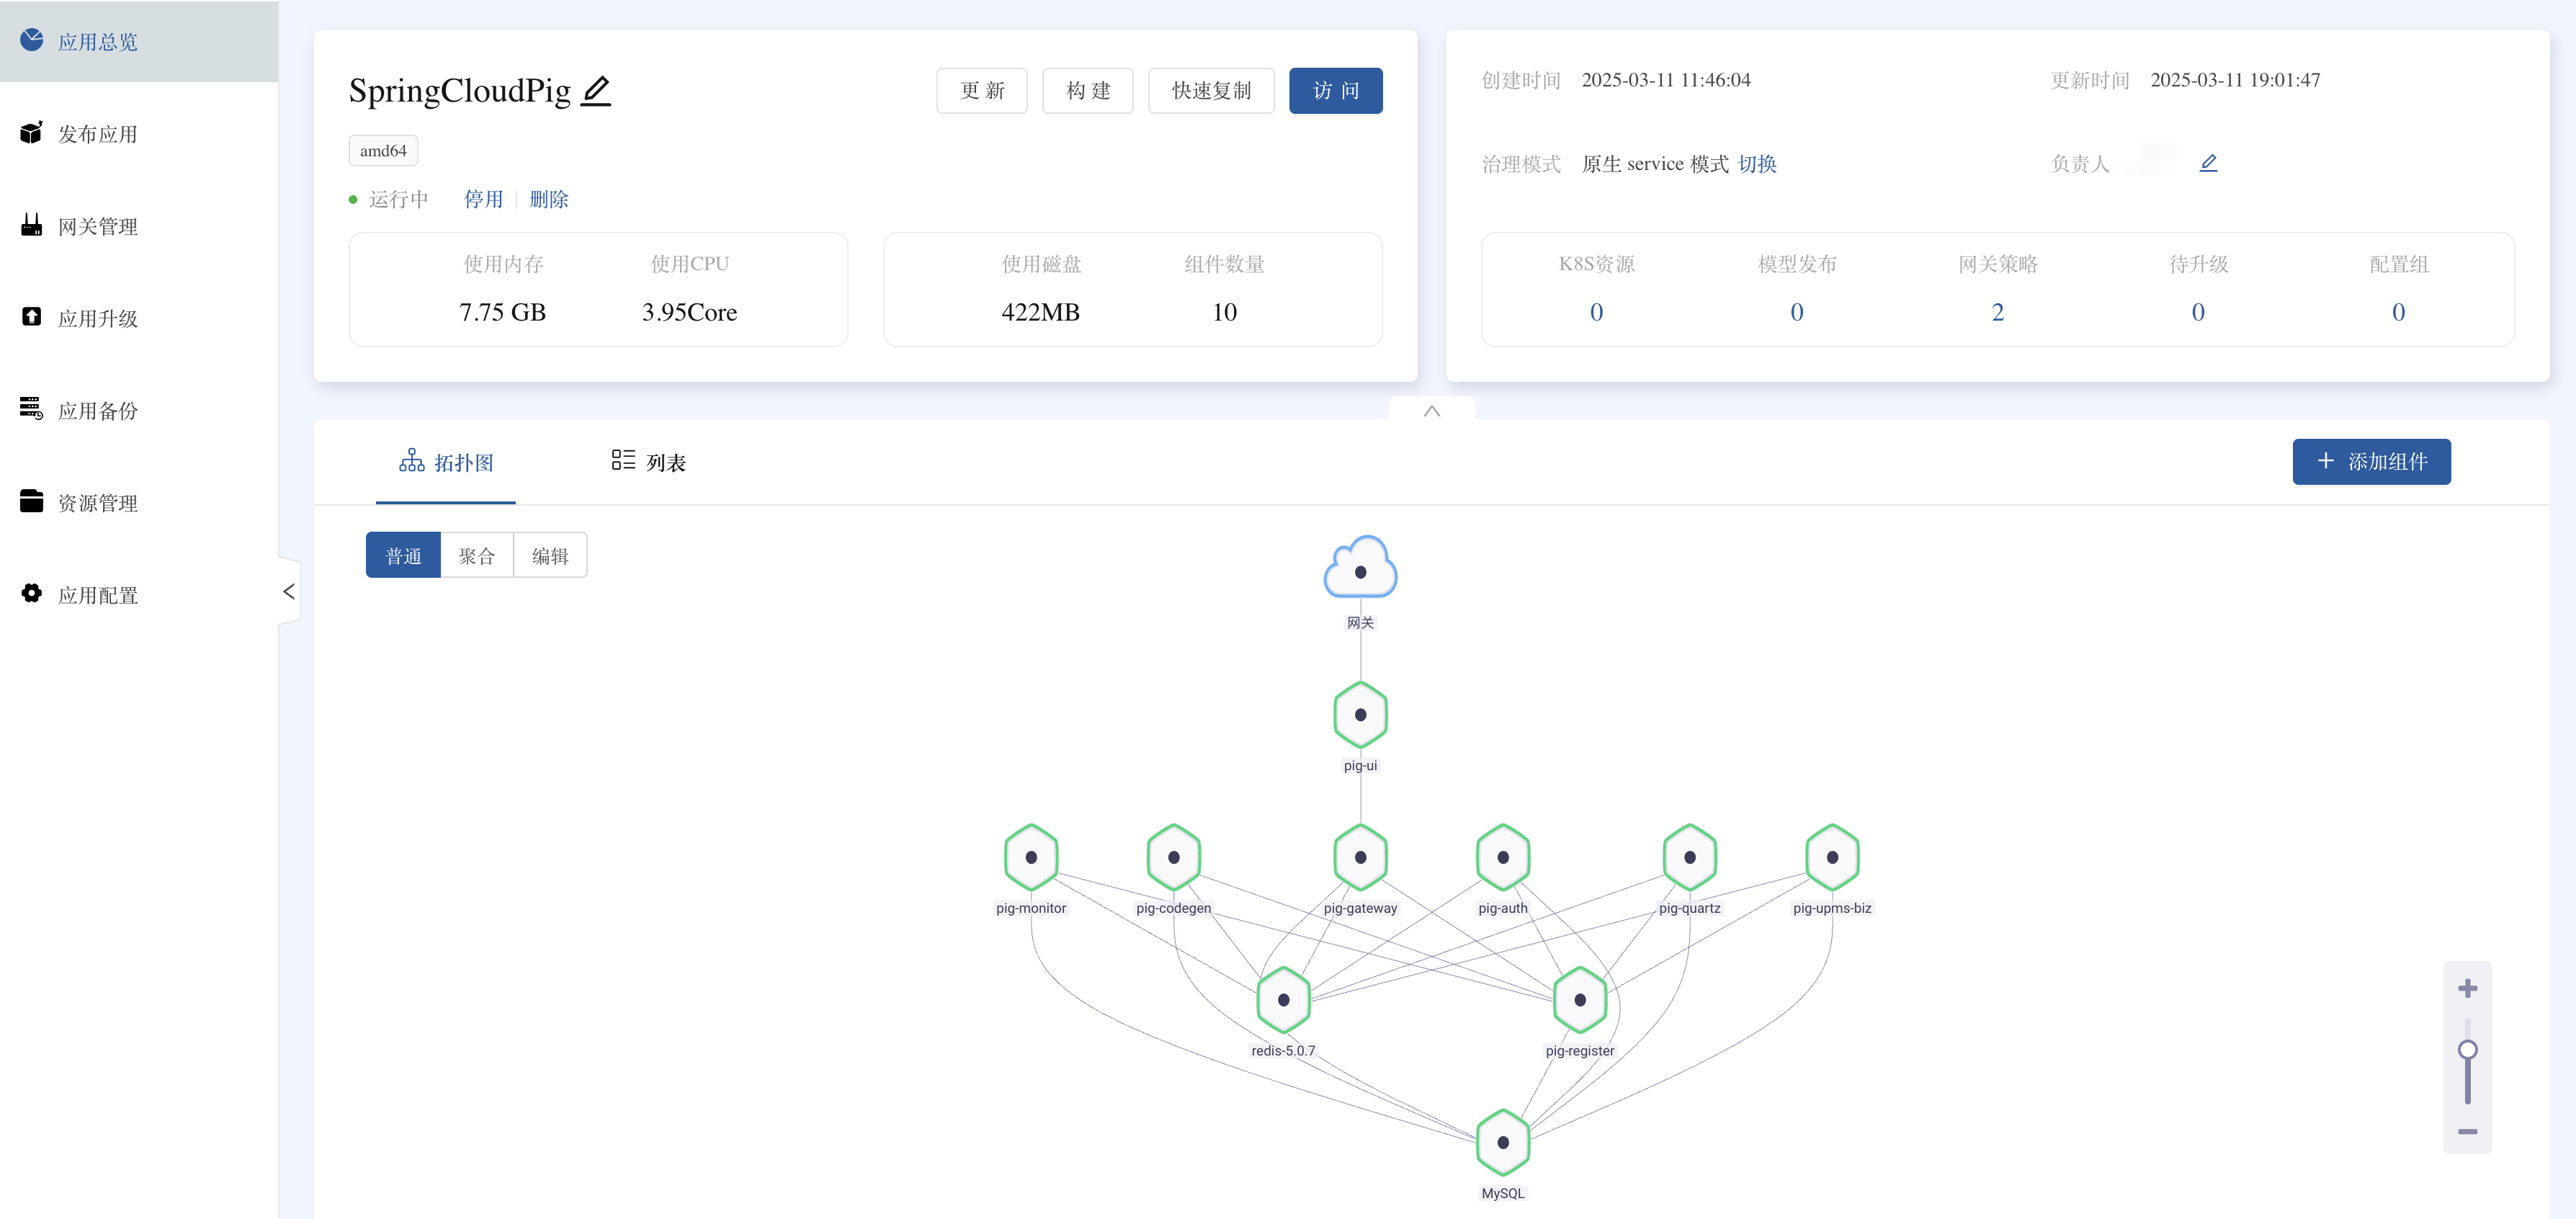Click the 访问 button
Viewport: 2576px width, 1219px height.
[x=1335, y=91]
